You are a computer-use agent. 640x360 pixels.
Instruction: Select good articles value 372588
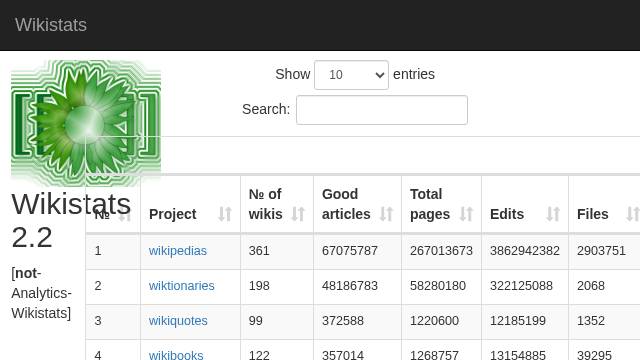(x=343, y=321)
